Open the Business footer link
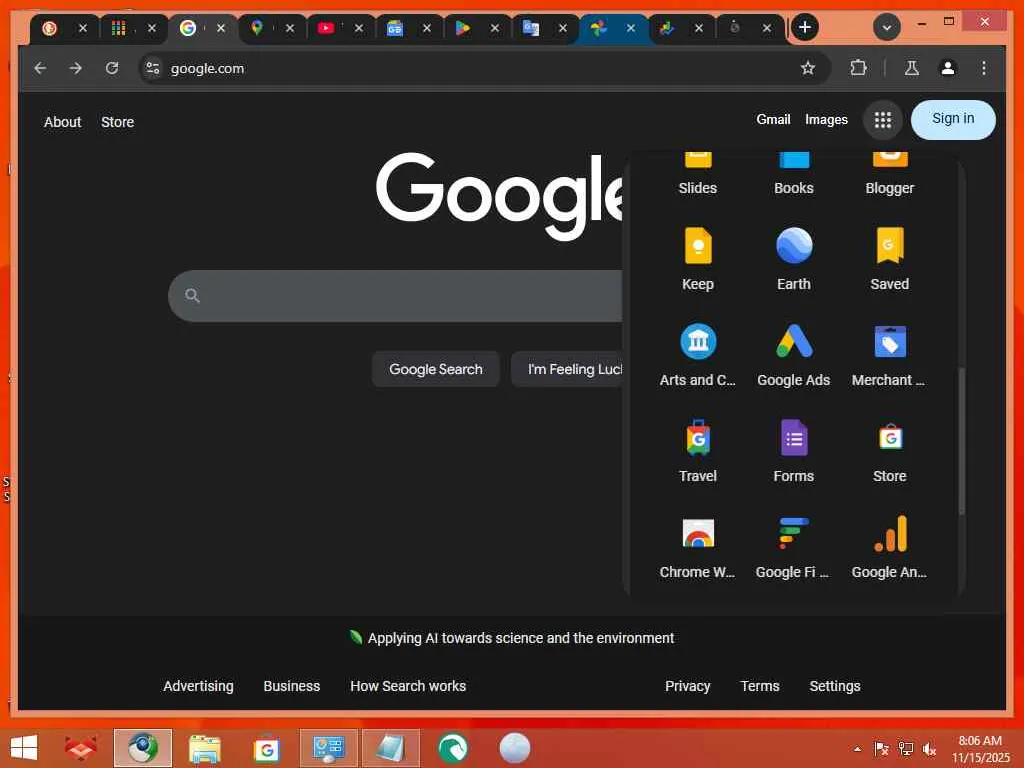This screenshot has height=768, width=1024. [x=291, y=686]
